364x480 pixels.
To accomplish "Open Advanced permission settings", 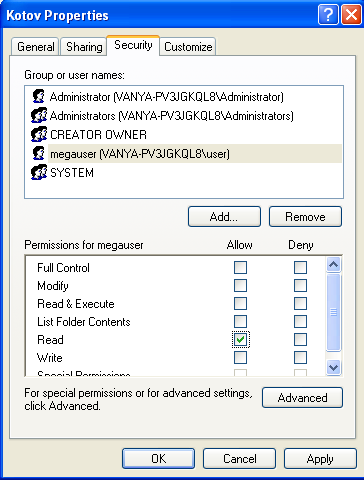I will [302, 397].
